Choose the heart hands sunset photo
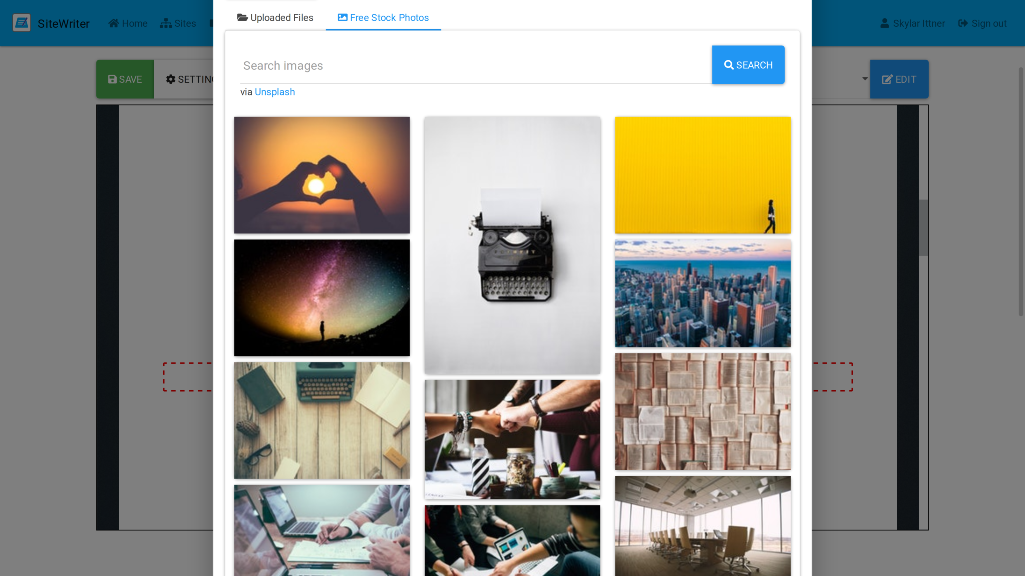 (x=322, y=175)
